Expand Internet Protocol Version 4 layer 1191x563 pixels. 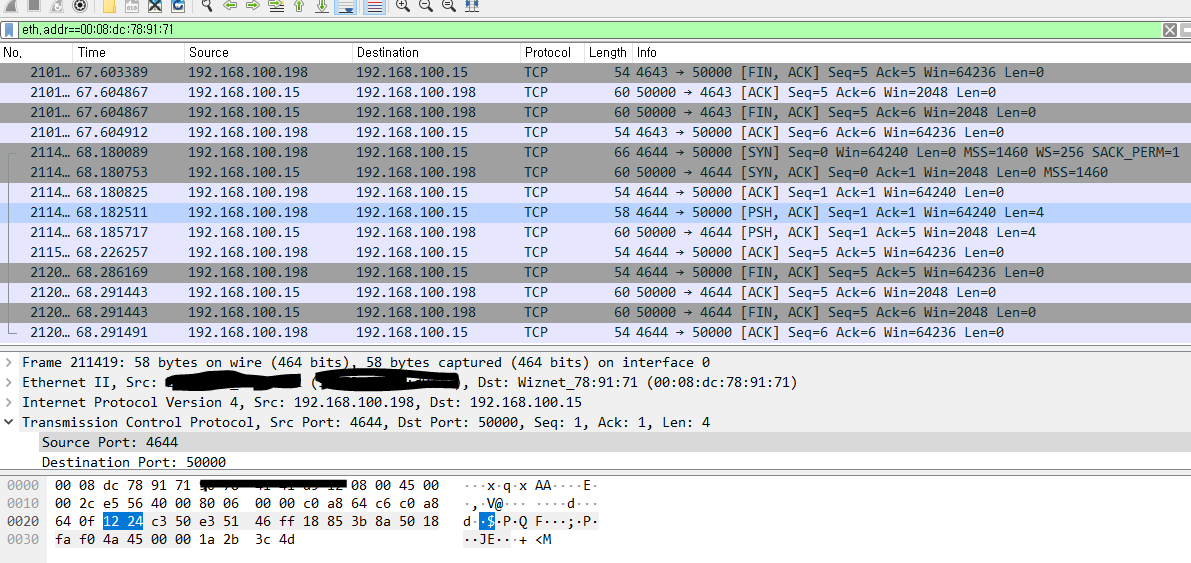[8, 402]
